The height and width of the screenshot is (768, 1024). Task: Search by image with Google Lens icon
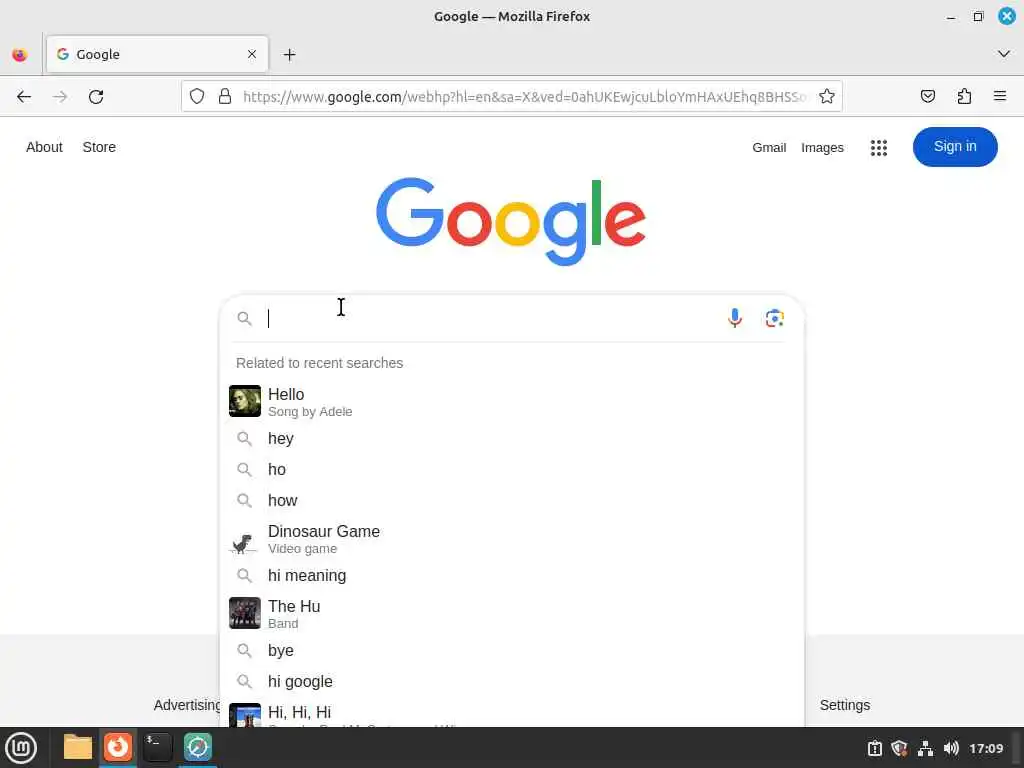tap(775, 318)
